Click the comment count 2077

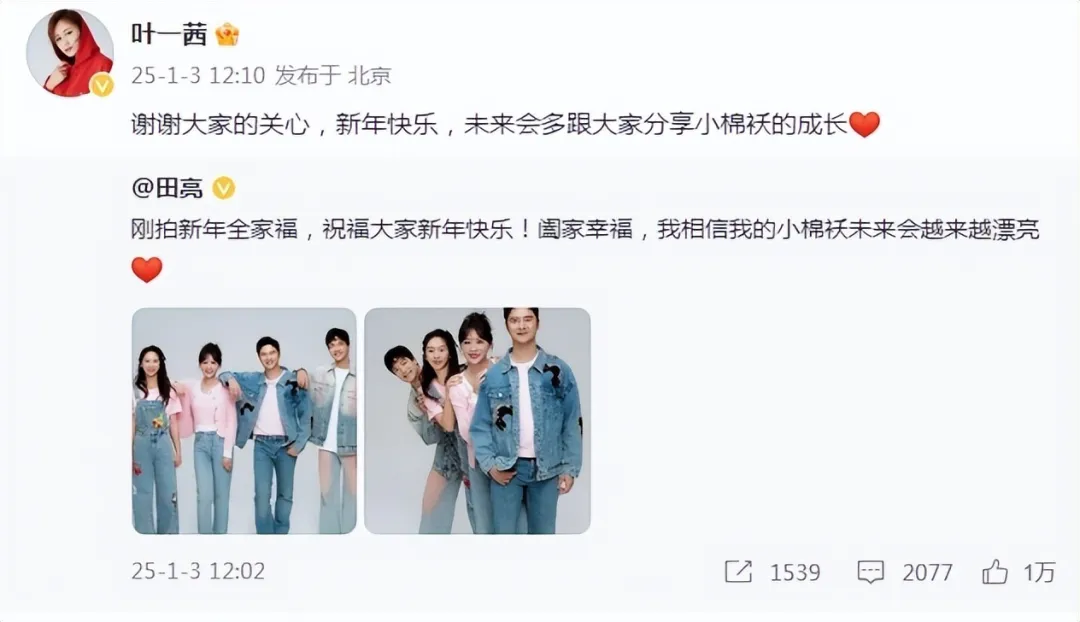click(927, 572)
